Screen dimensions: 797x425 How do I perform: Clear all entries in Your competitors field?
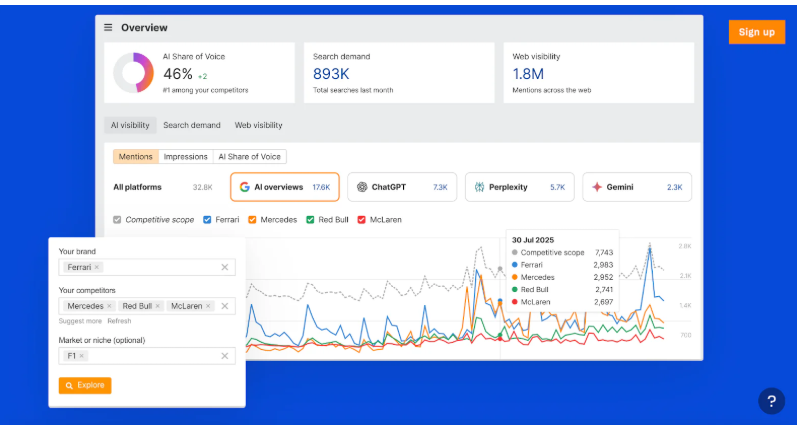pos(225,306)
